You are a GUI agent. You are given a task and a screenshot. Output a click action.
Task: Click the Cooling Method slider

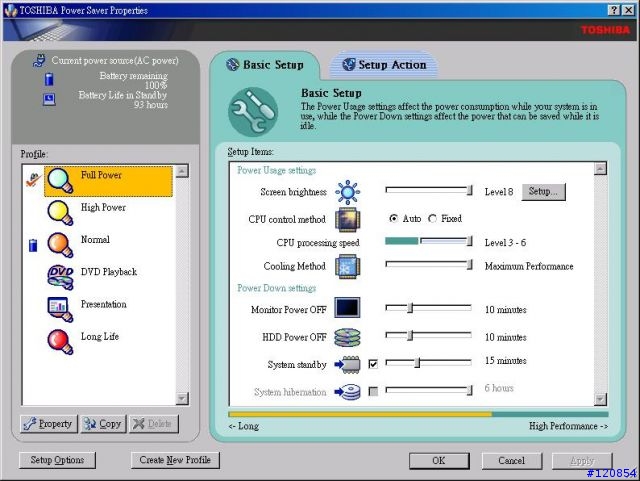click(429, 265)
